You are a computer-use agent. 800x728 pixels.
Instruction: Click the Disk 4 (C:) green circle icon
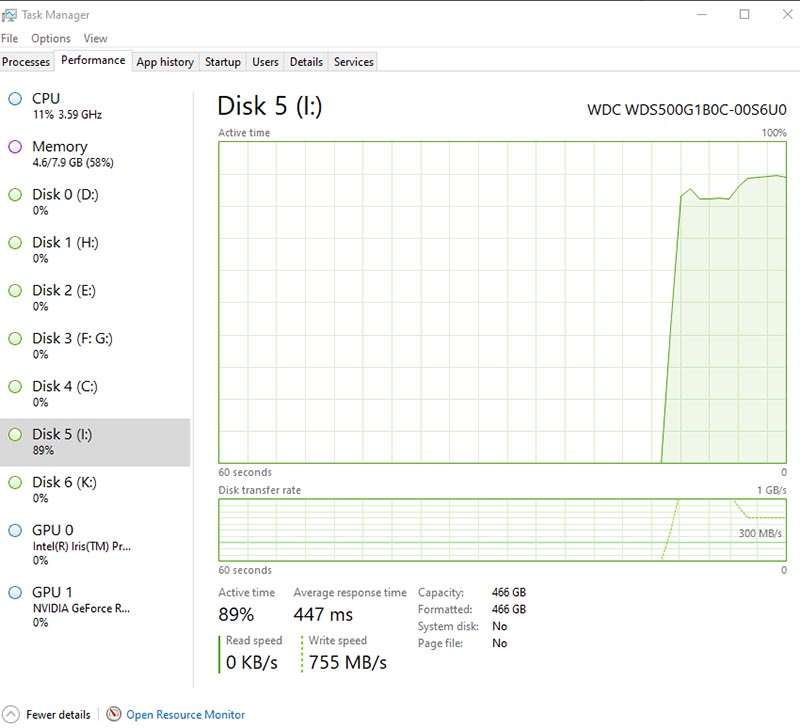click(15, 386)
